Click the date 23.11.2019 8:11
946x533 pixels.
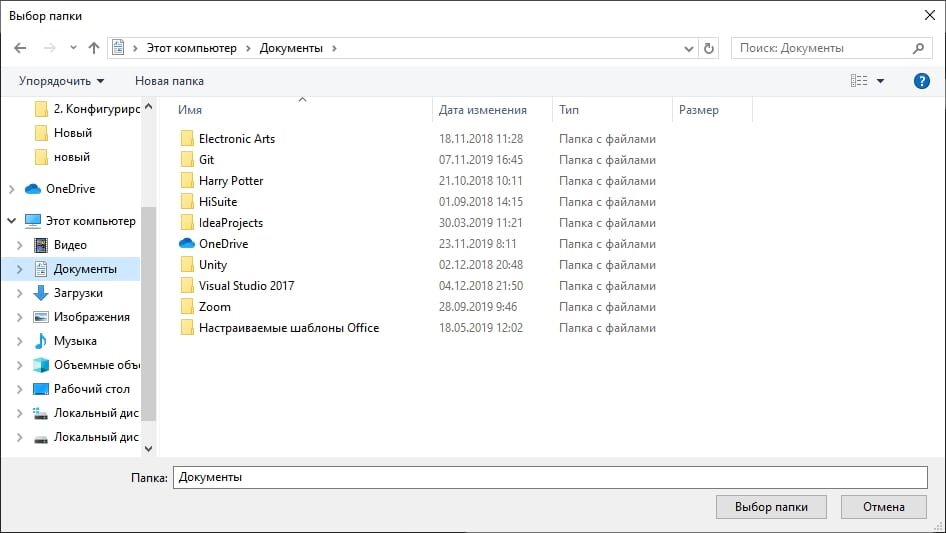pos(477,244)
